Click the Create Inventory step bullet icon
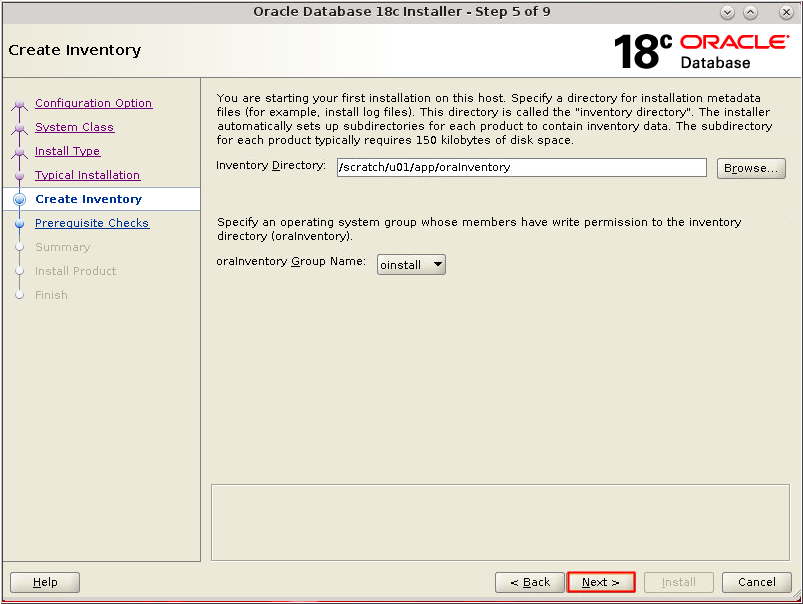 19,199
